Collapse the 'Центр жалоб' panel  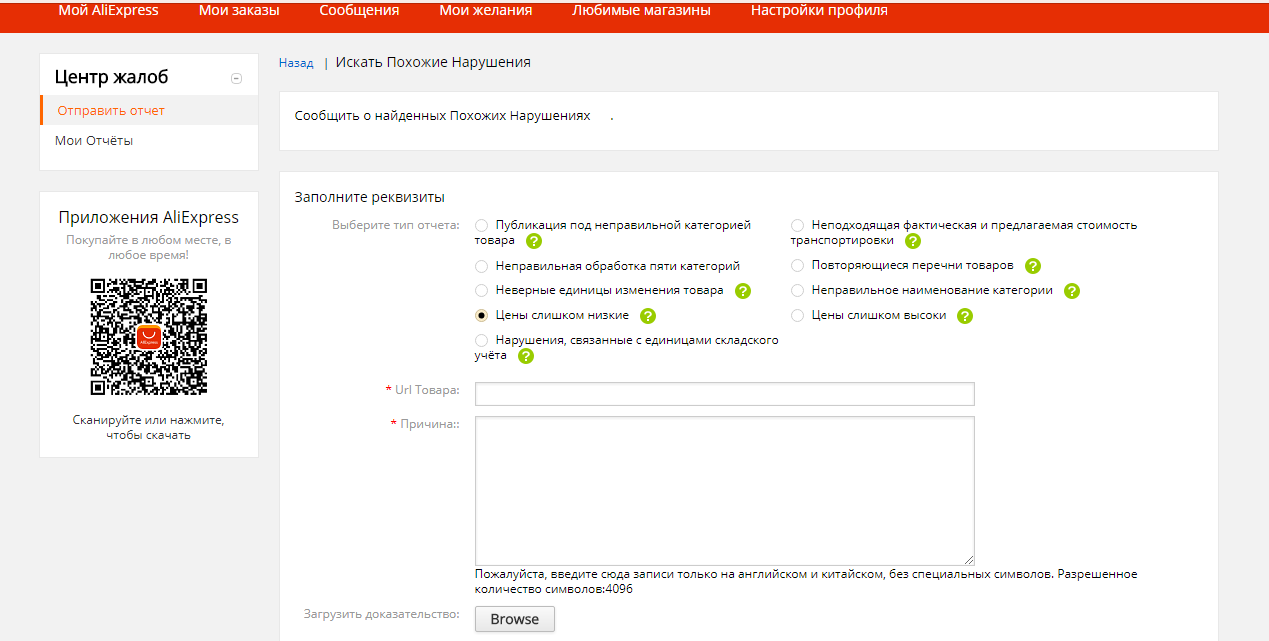(x=236, y=78)
